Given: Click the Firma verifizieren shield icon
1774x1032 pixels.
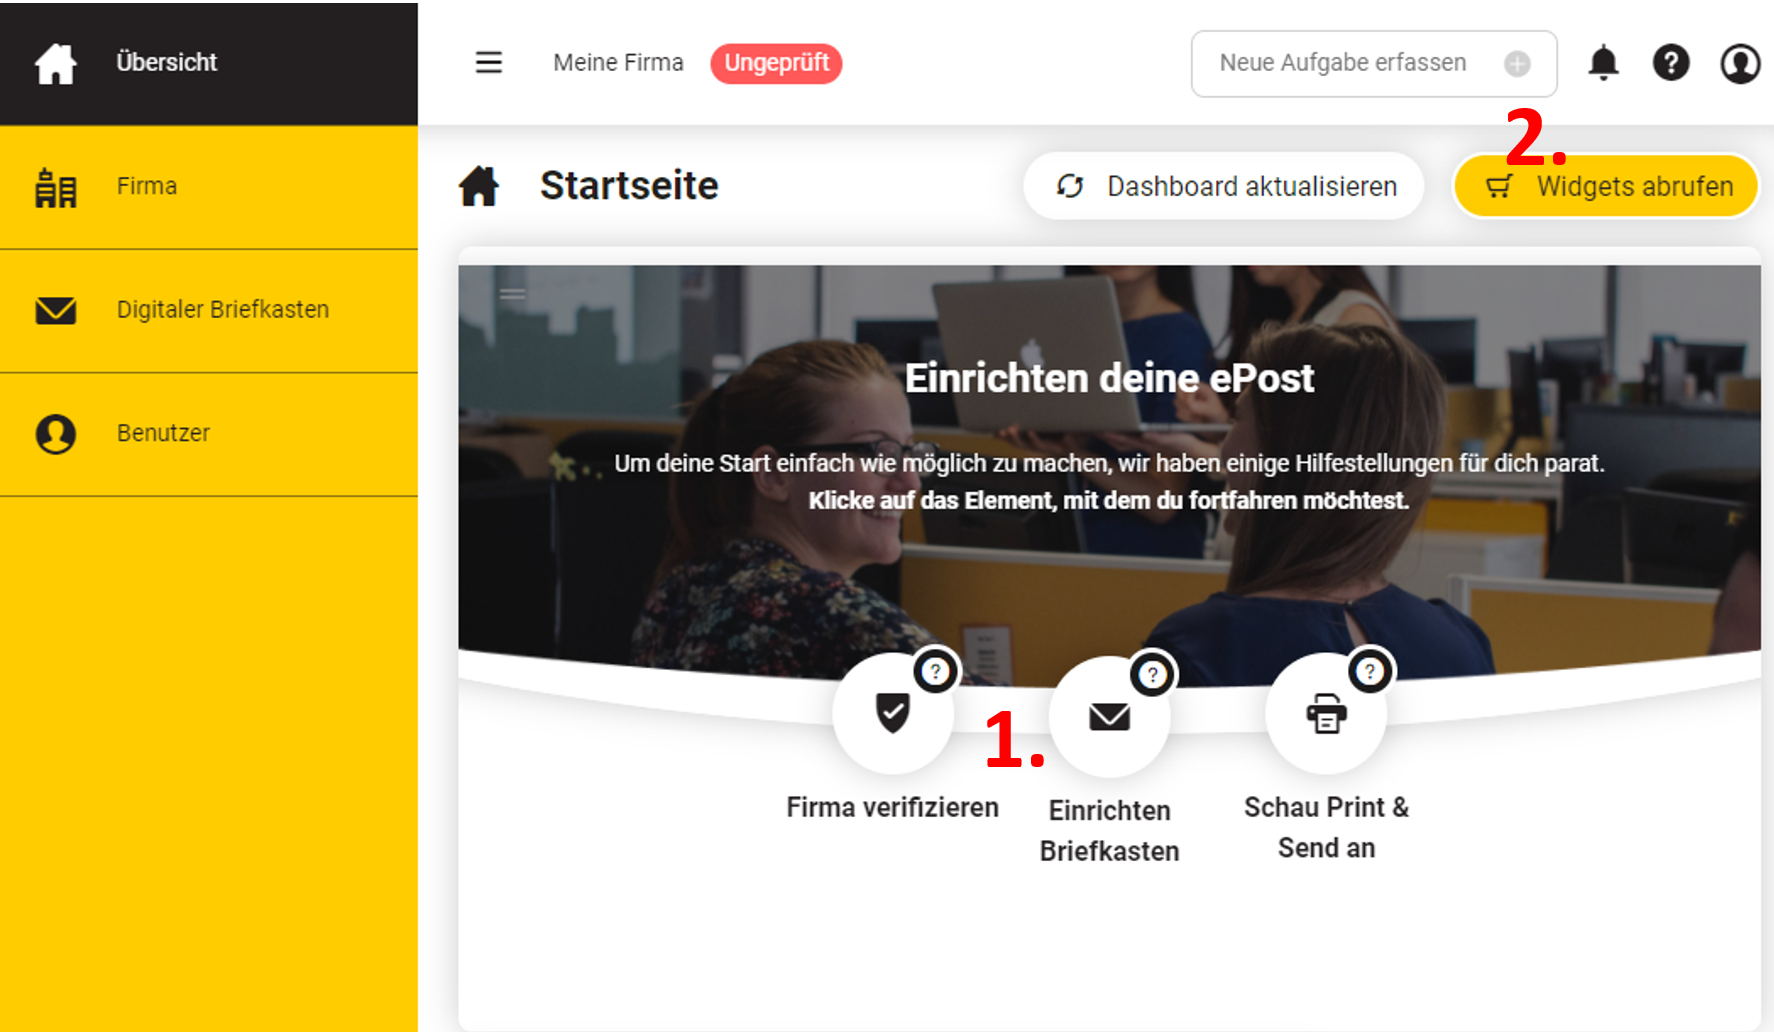Looking at the screenshot, I should coord(892,713).
